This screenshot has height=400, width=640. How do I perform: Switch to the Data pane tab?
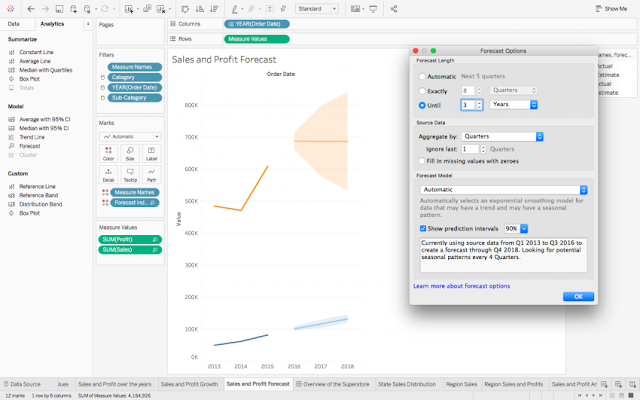pyautogui.click(x=13, y=24)
